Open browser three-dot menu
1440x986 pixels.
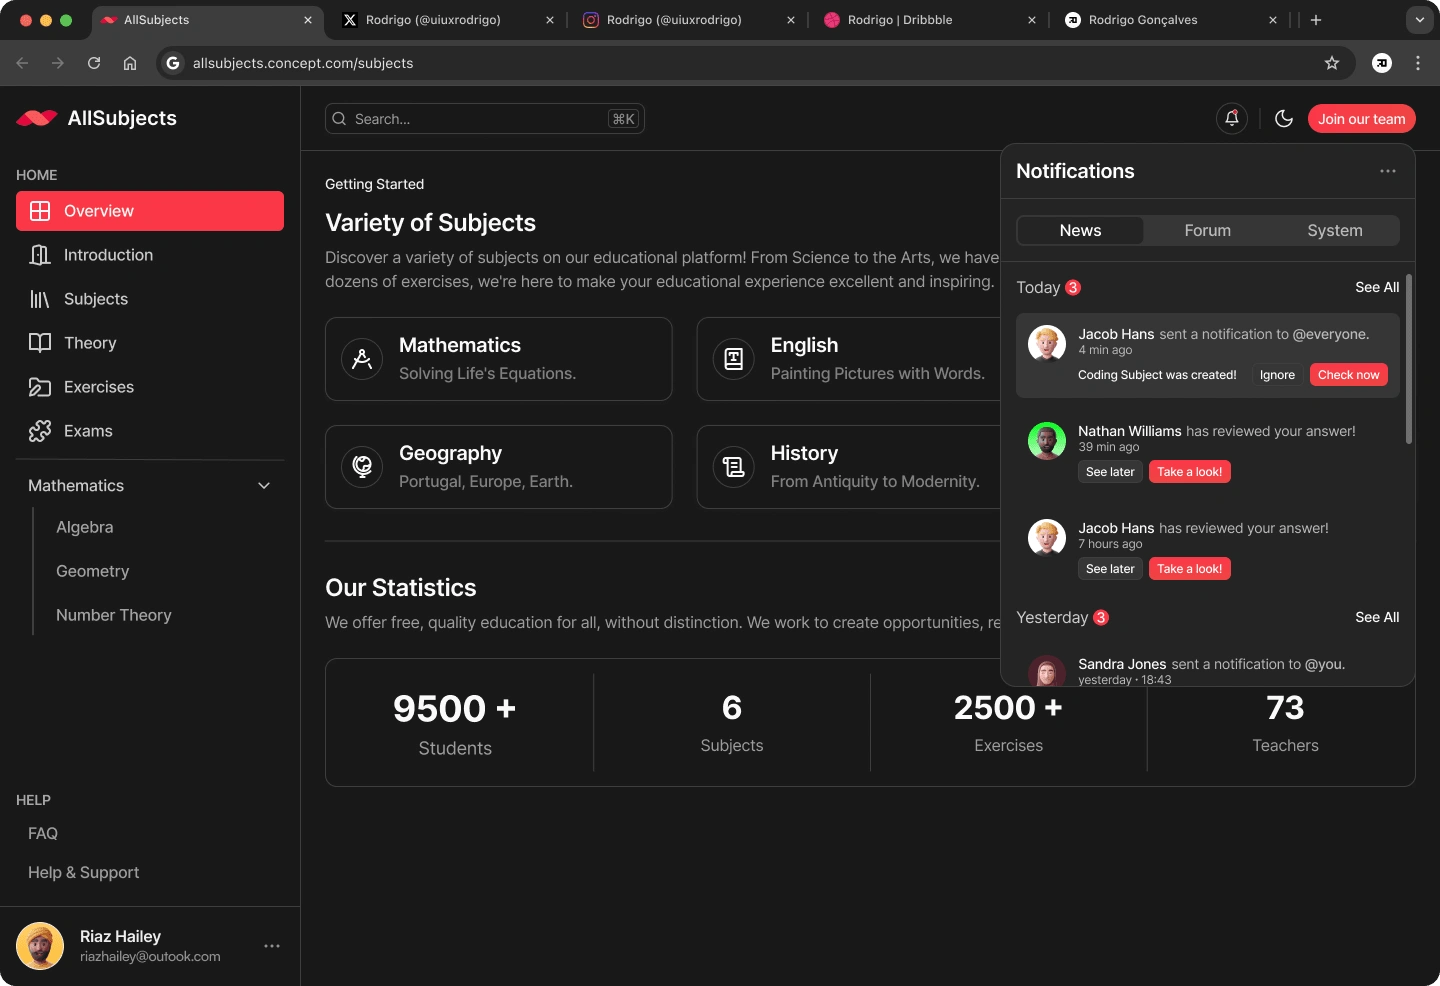tap(1418, 63)
